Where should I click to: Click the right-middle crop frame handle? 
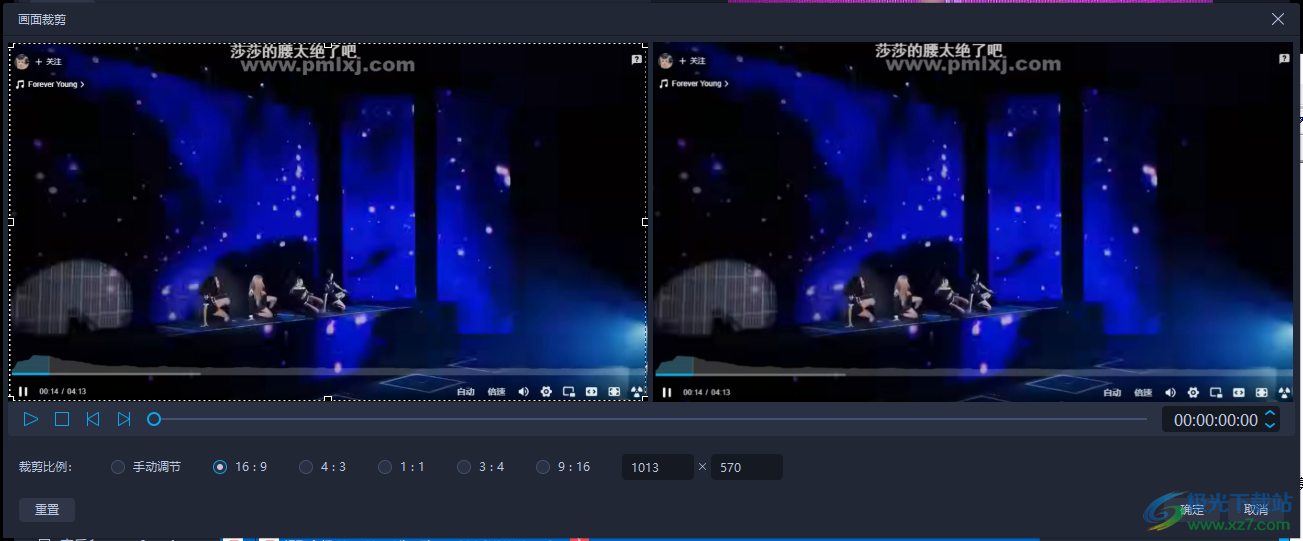pyautogui.click(x=645, y=222)
